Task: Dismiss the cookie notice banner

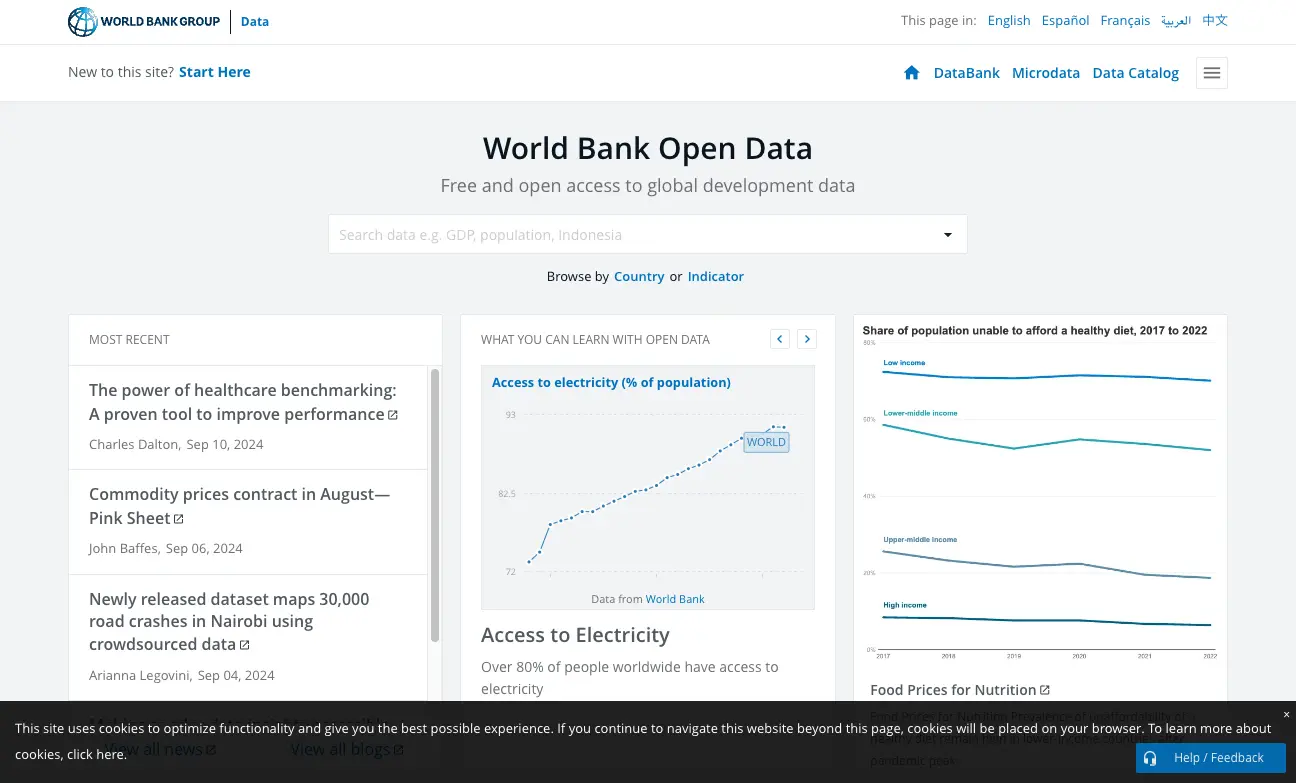Action: tap(1286, 714)
